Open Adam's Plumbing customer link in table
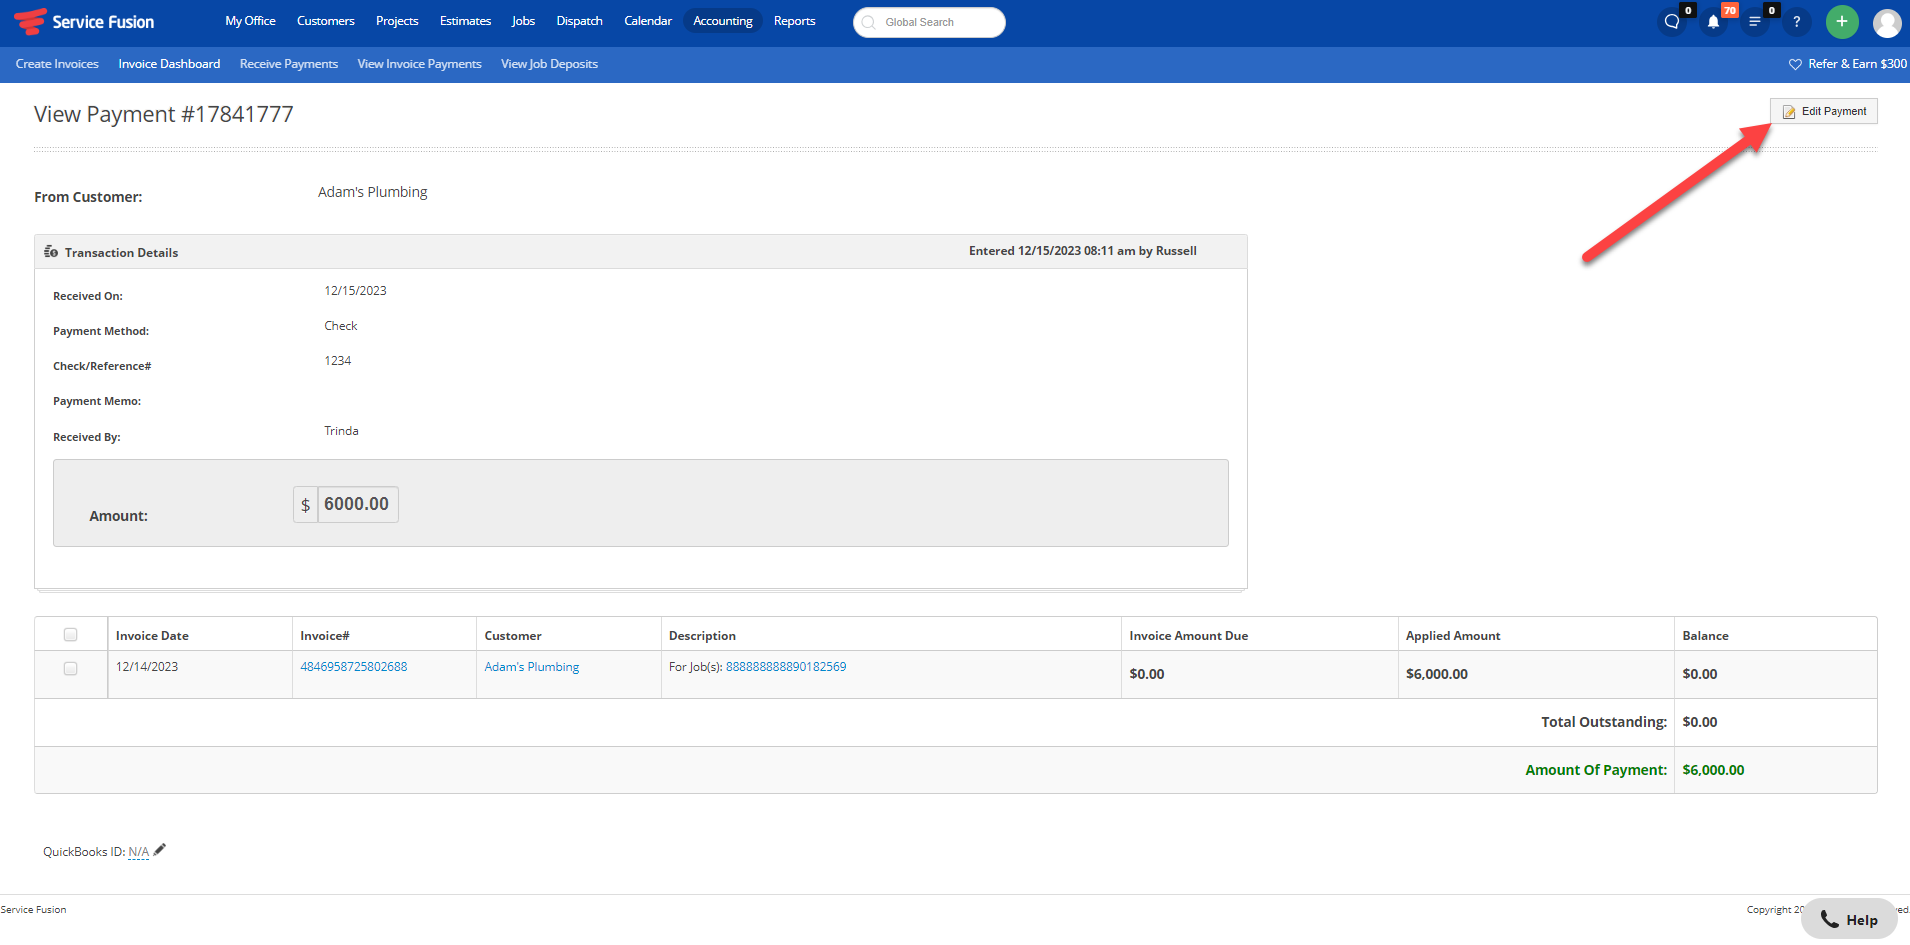 [x=532, y=667]
